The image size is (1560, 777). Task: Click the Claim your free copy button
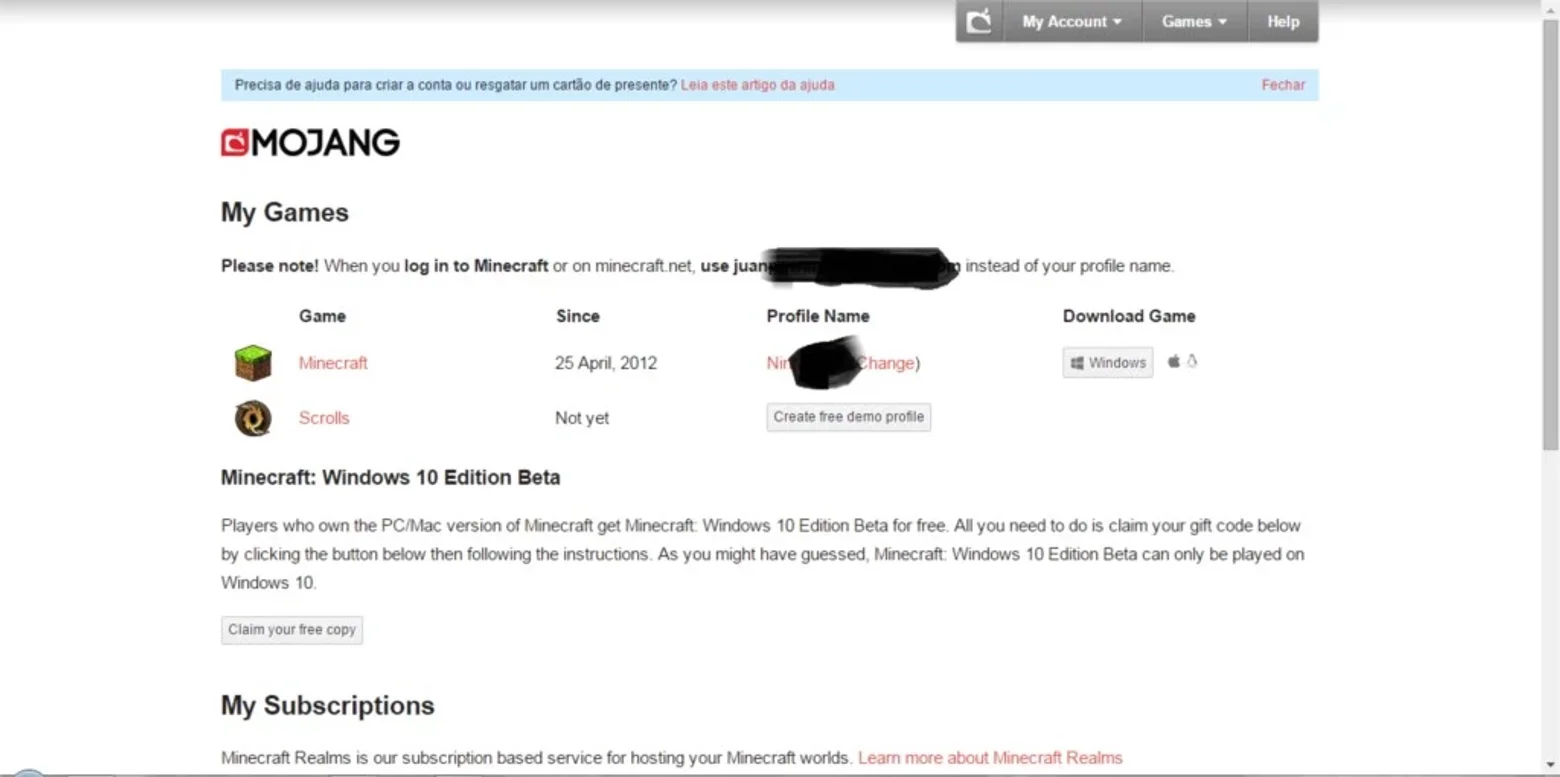292,630
